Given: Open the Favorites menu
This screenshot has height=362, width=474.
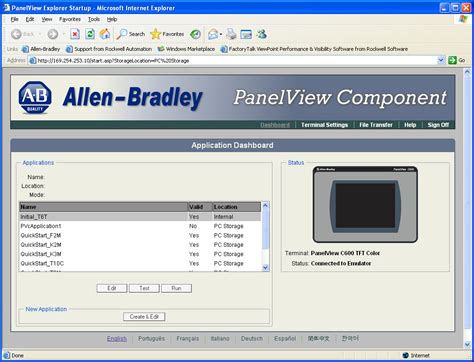Looking at the screenshot, I should [x=70, y=19].
